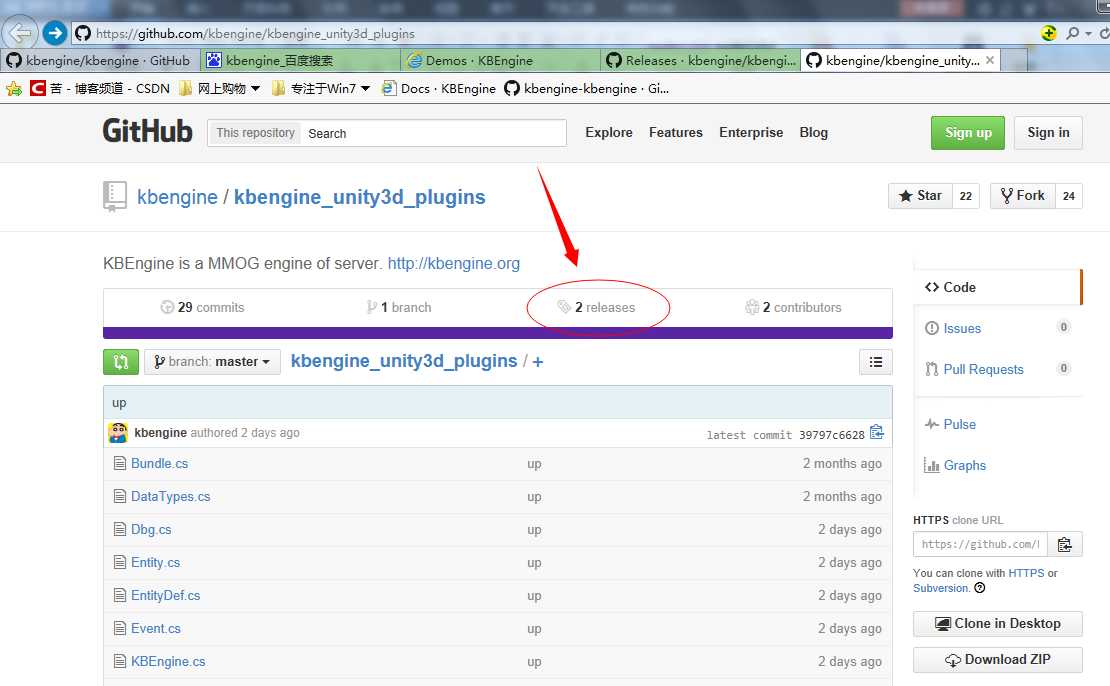Open the Event.cs file
Image resolution: width=1110 pixels, height=686 pixels.
pos(156,629)
